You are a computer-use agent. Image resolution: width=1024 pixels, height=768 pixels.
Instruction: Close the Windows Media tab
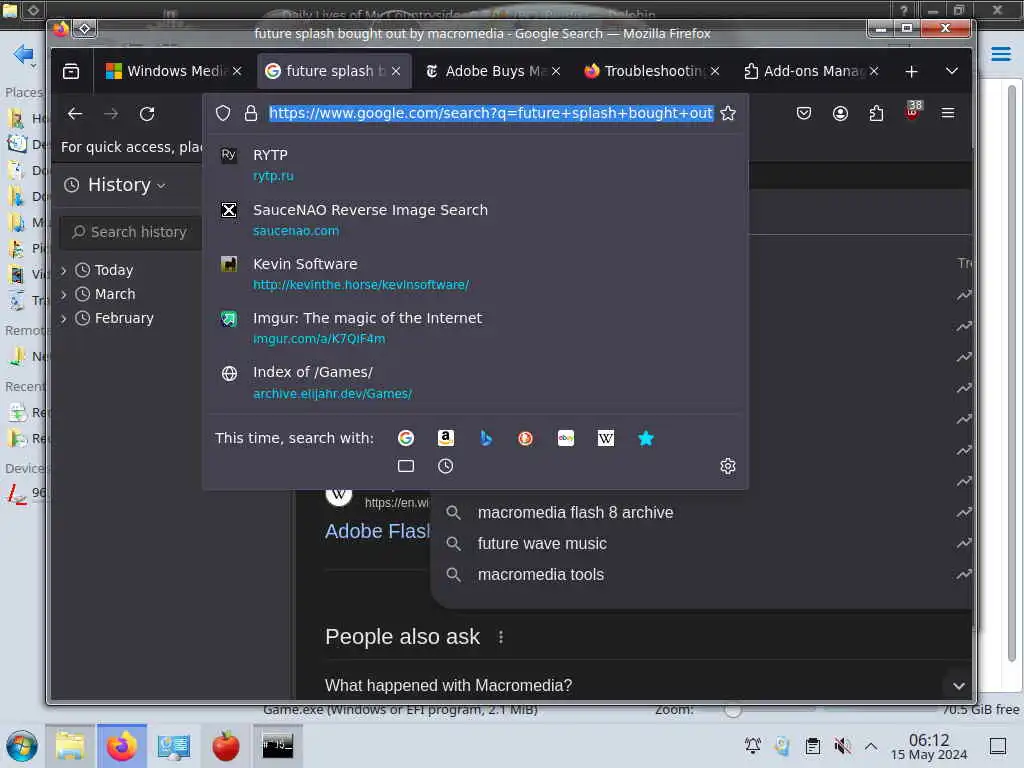click(237, 71)
